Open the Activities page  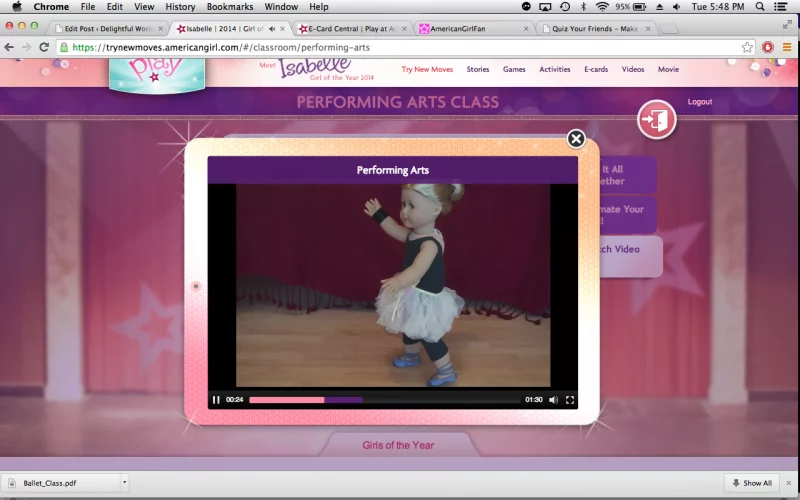[555, 69]
